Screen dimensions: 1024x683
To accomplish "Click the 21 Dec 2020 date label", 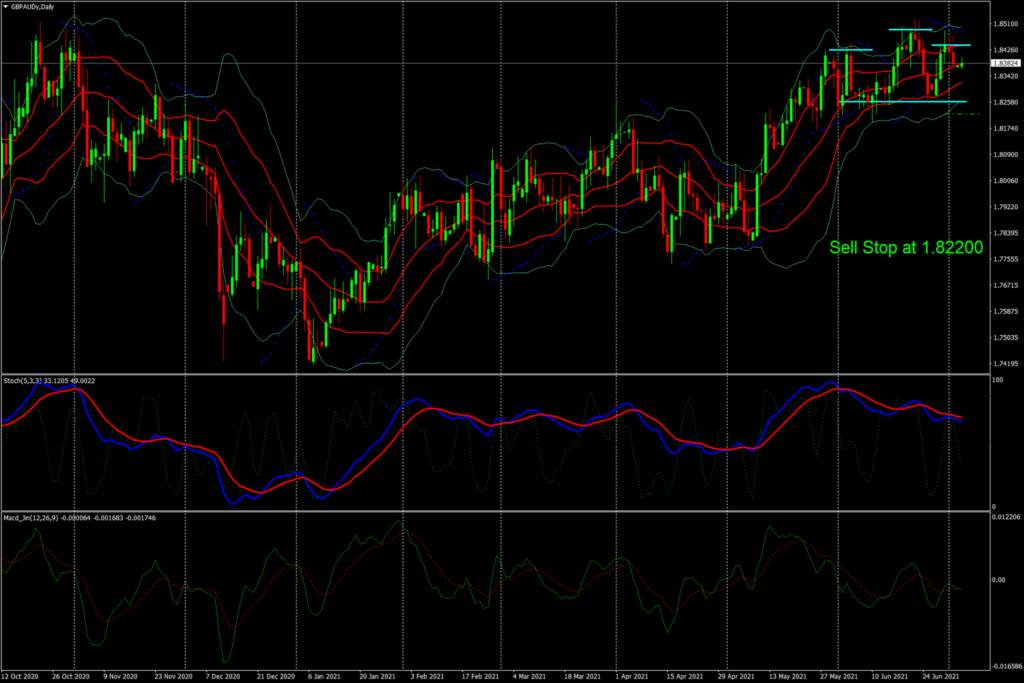I will click(x=276, y=676).
